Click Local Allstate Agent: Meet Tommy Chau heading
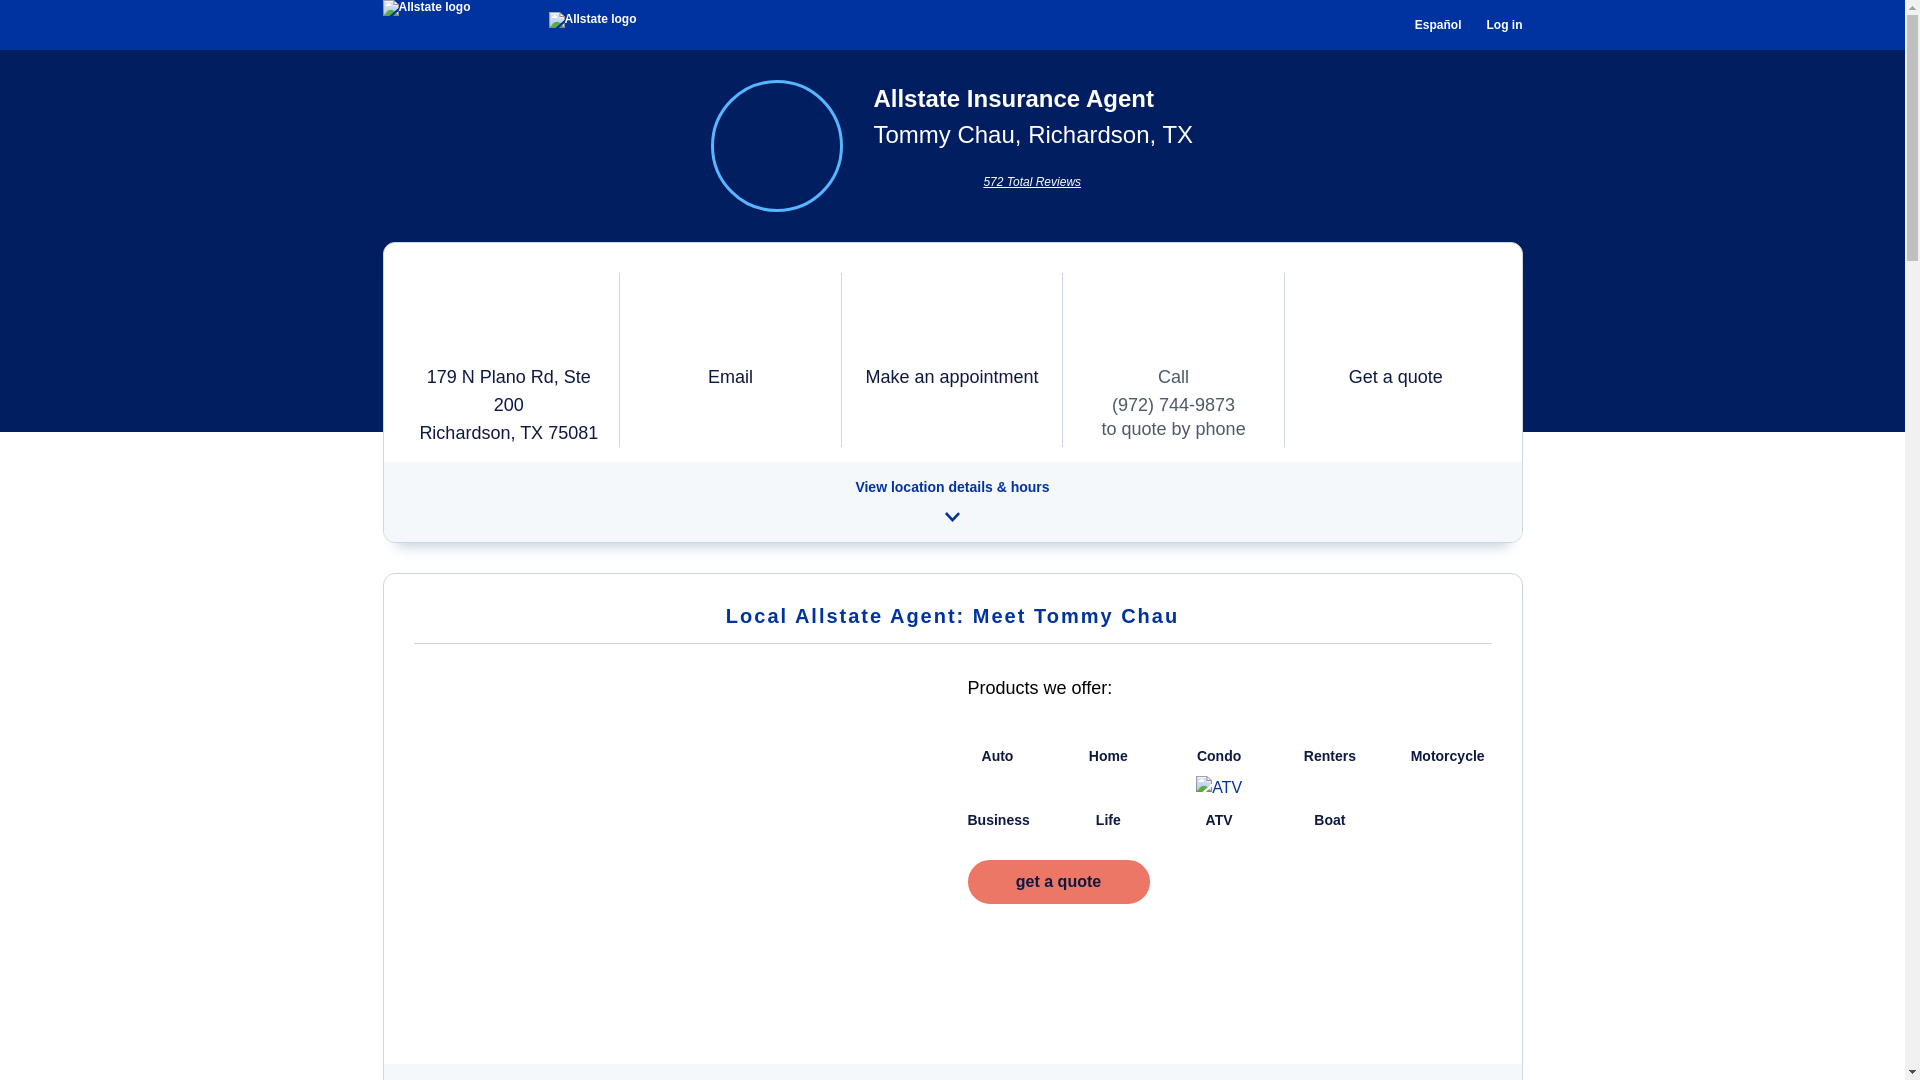This screenshot has width=1920, height=1080. tap(951, 616)
